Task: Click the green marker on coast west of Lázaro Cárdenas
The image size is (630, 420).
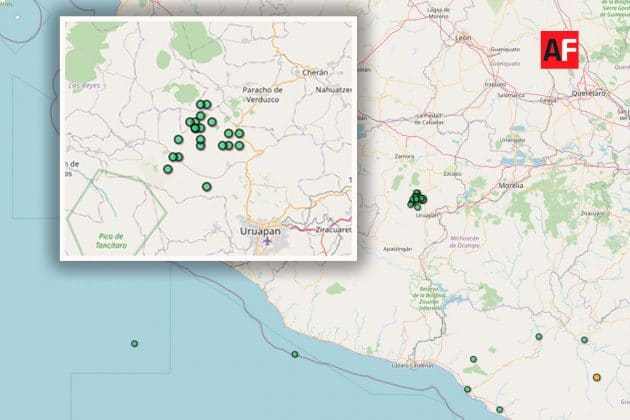Action: [295, 355]
